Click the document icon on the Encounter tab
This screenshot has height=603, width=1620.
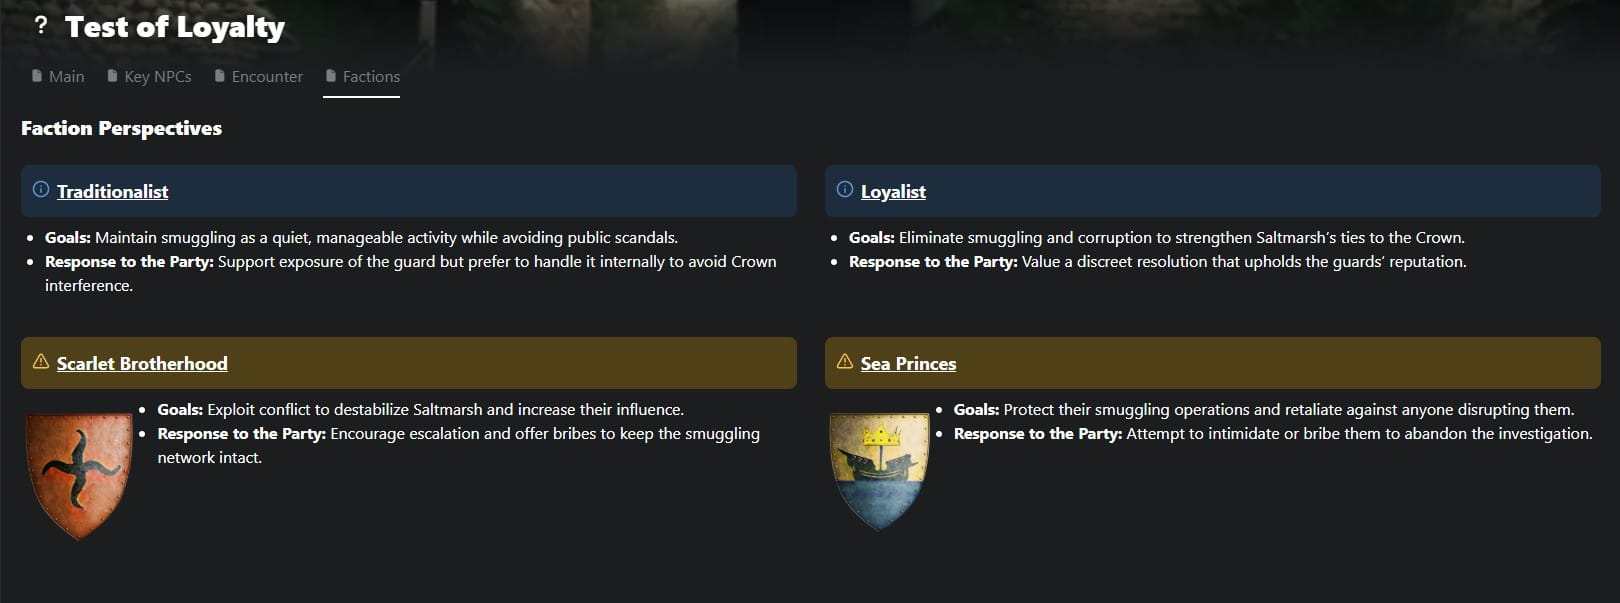point(220,76)
